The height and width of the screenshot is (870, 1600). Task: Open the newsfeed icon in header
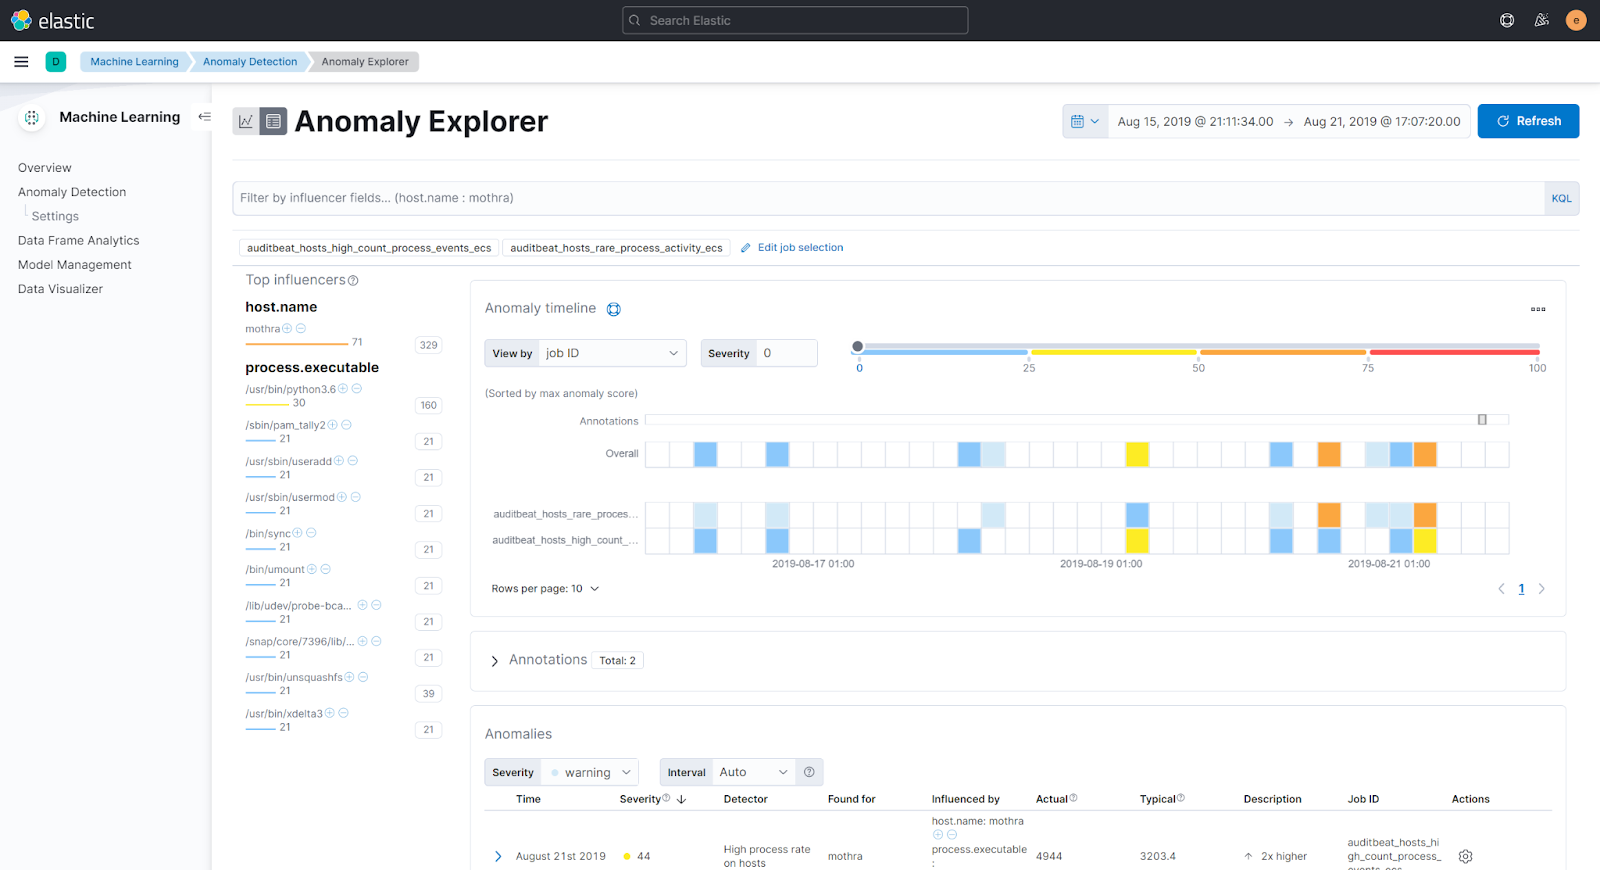(1541, 20)
